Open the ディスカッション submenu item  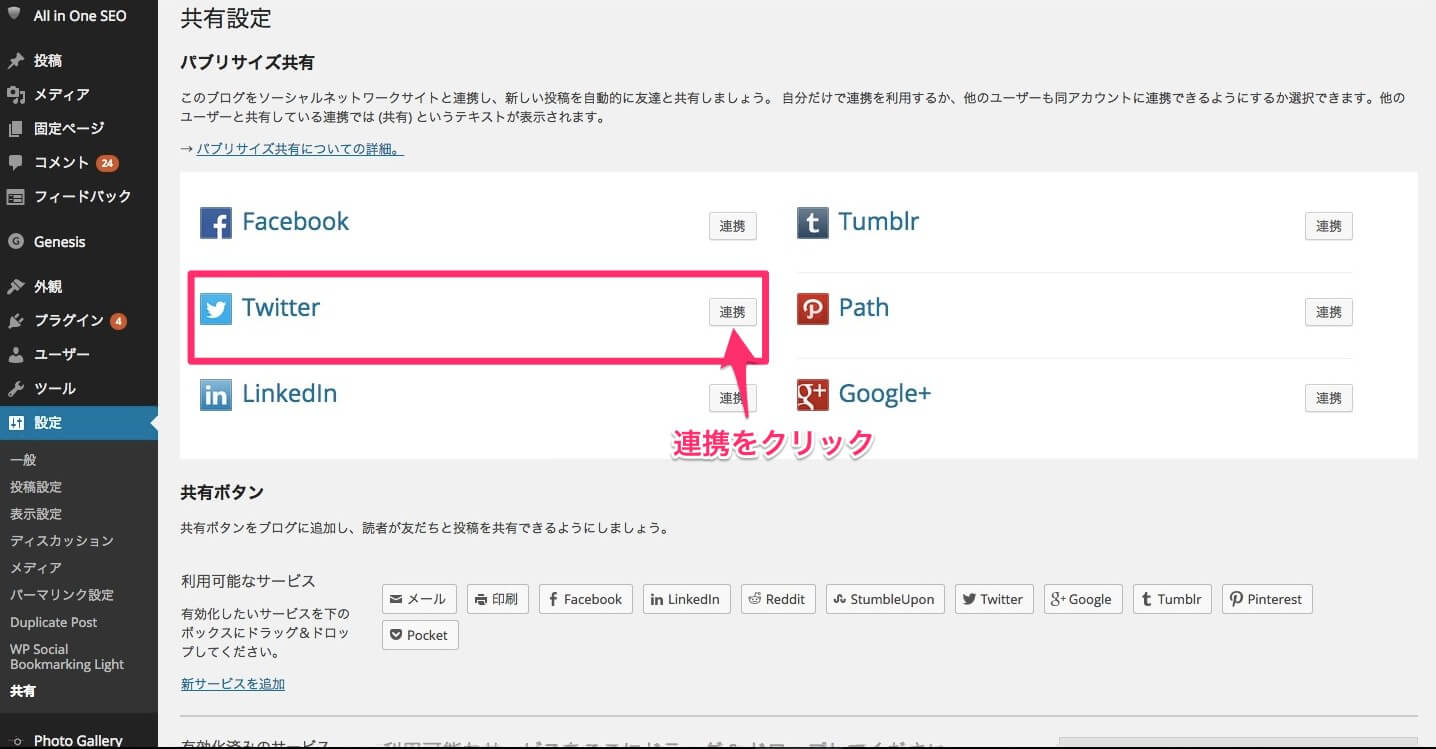point(62,541)
